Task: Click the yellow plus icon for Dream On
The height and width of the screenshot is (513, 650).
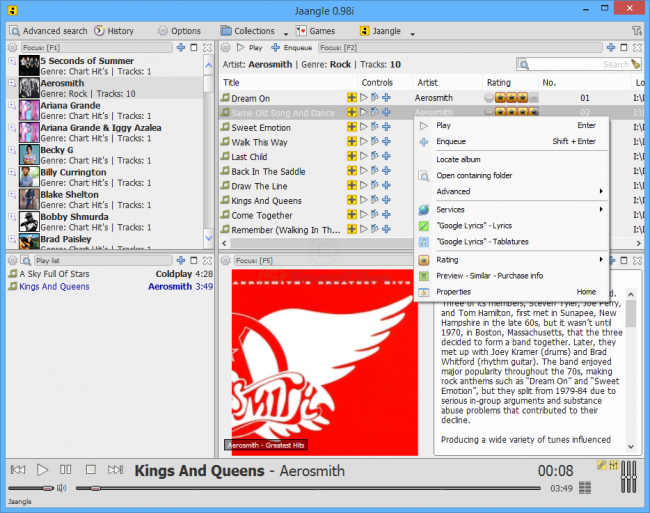Action: click(x=352, y=98)
